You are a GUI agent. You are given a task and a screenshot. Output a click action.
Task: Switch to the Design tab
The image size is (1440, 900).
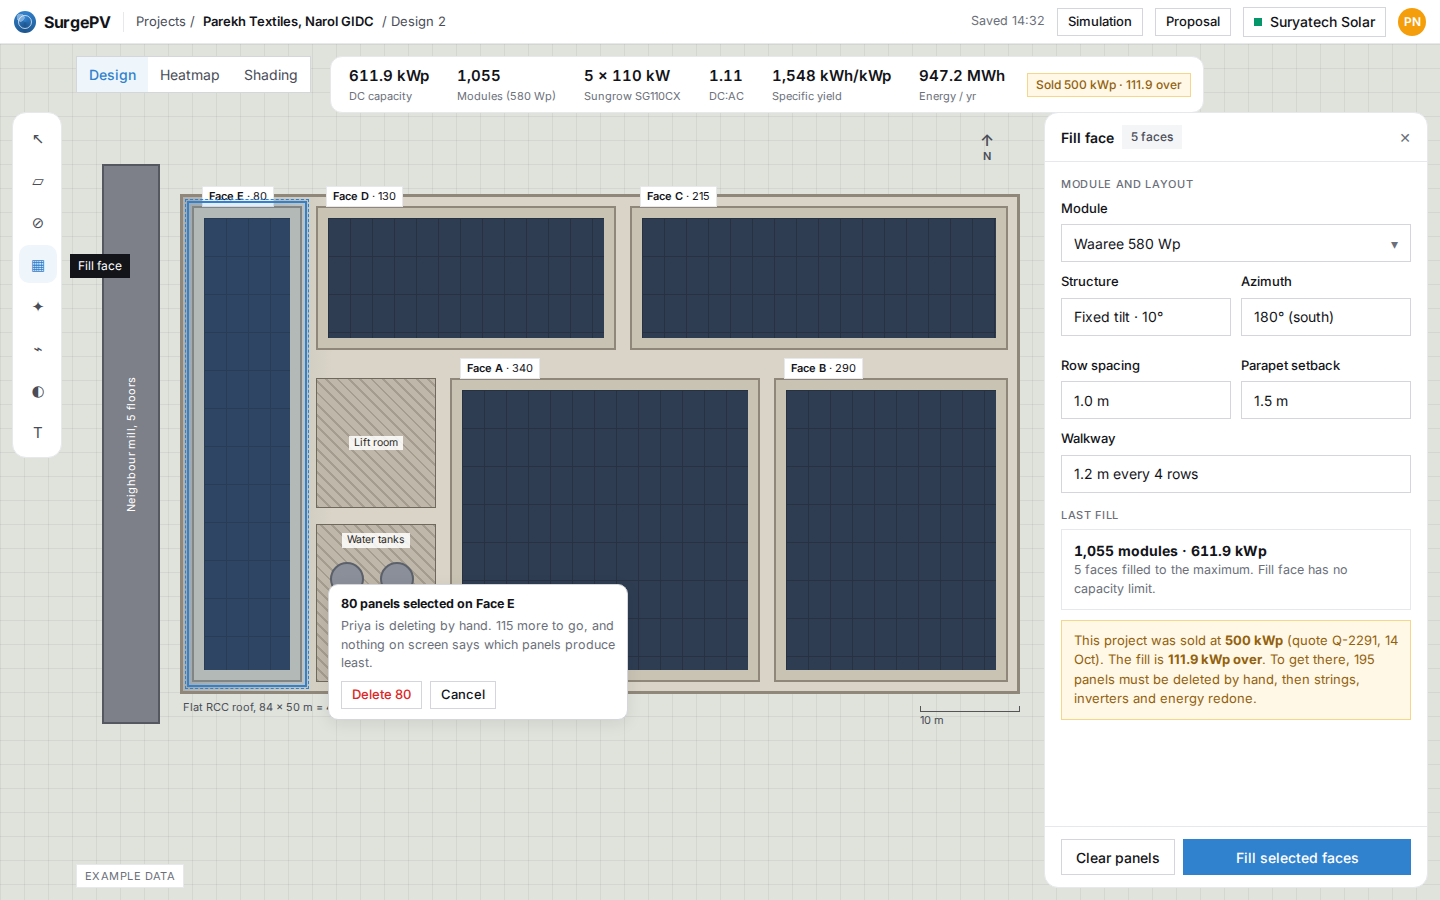pos(112,75)
